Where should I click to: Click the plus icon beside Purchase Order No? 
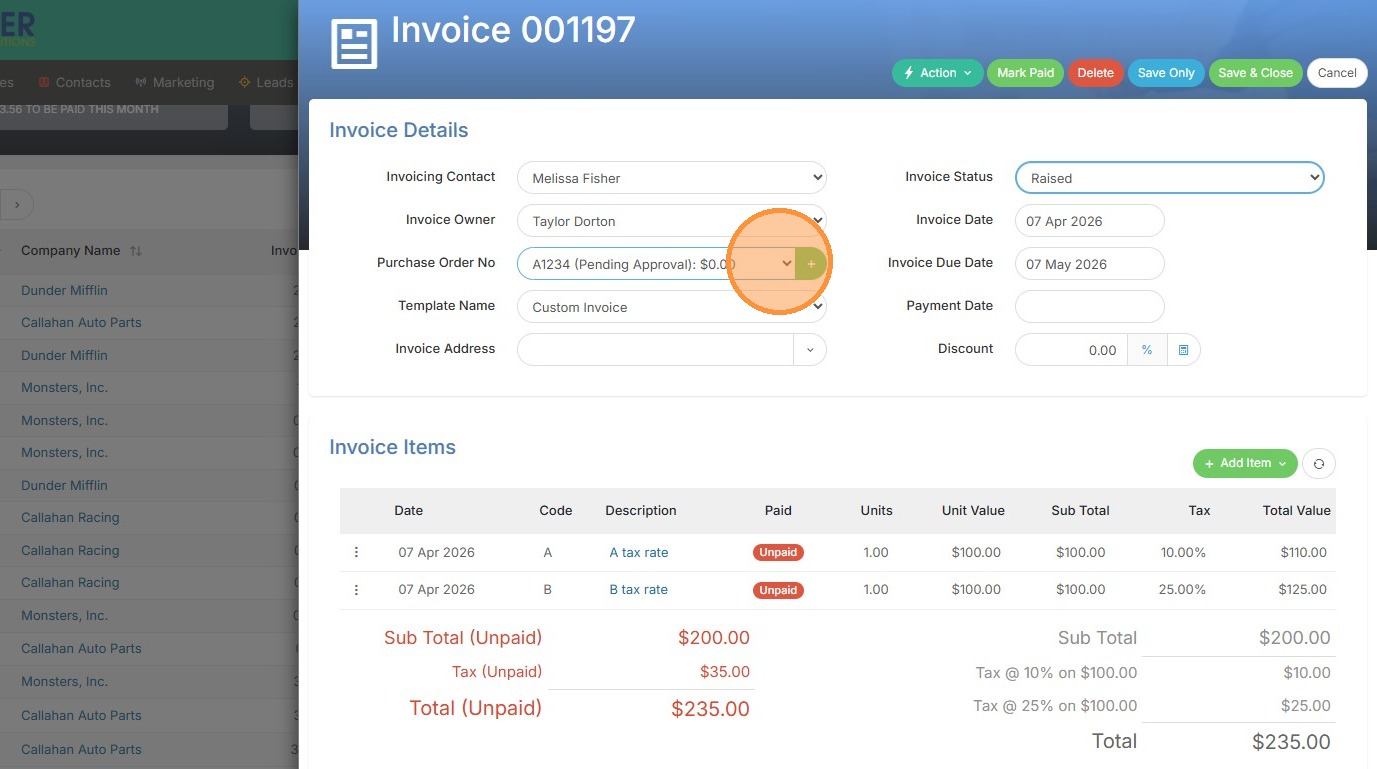coord(811,264)
